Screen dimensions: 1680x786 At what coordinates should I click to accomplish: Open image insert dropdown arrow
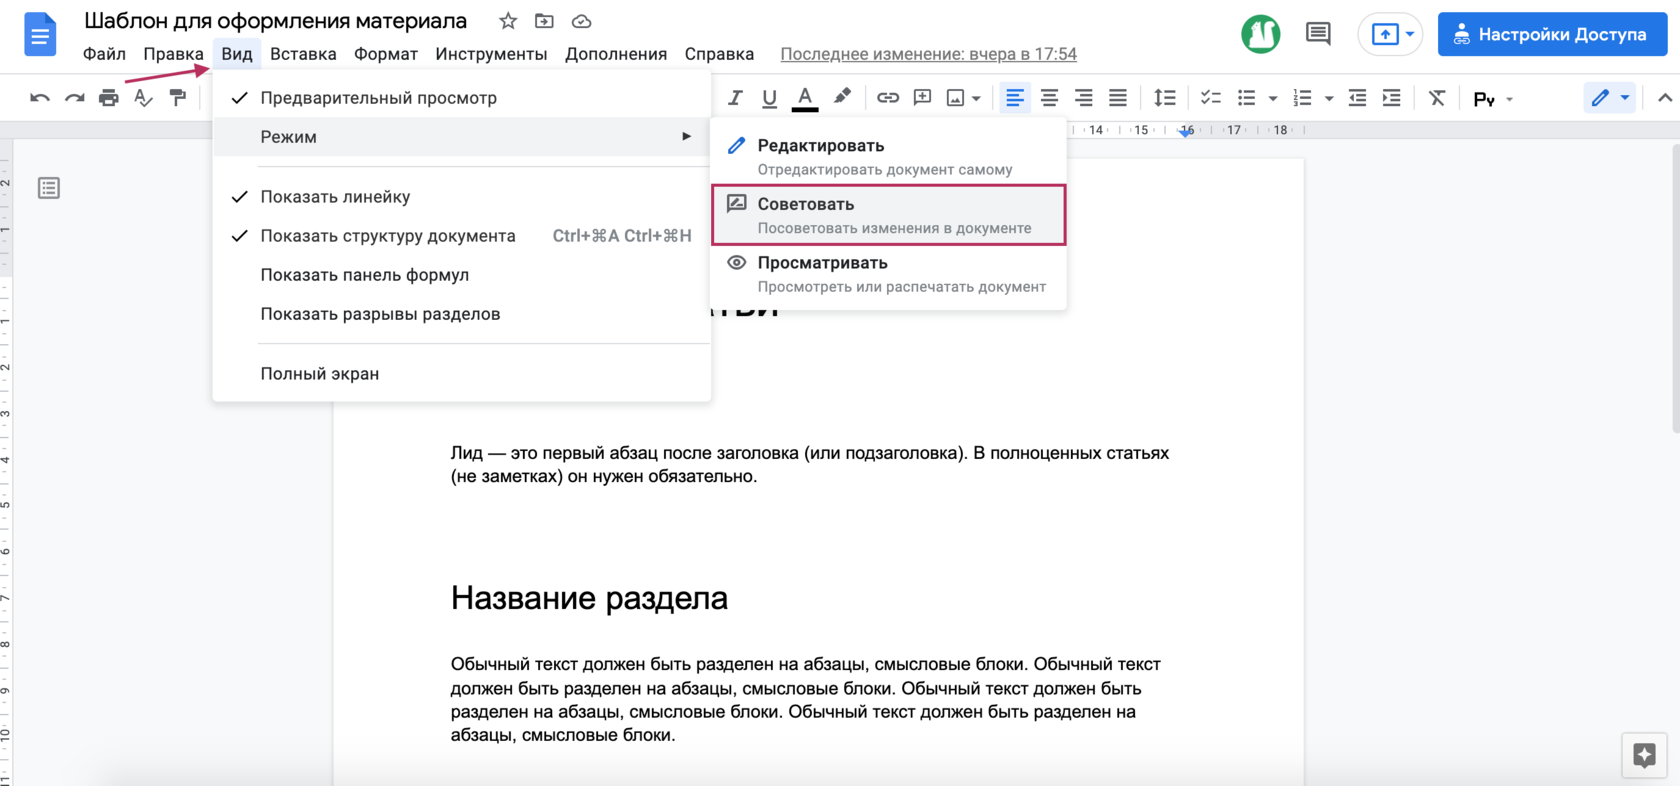point(976,98)
